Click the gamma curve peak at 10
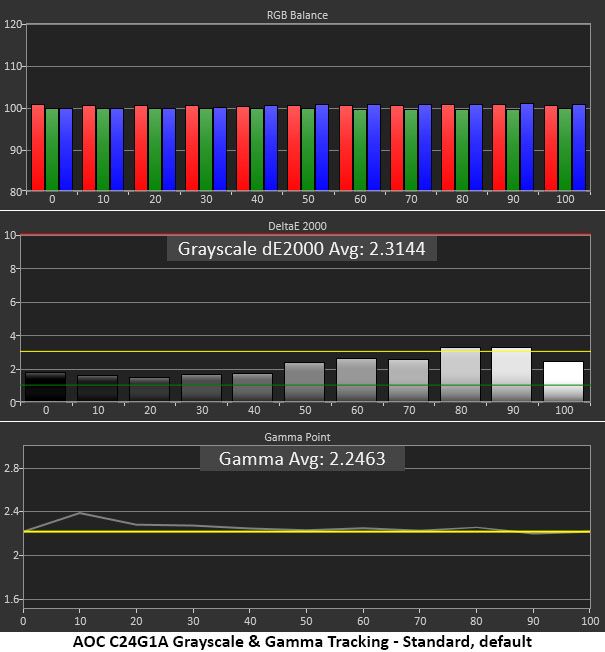 (80, 513)
